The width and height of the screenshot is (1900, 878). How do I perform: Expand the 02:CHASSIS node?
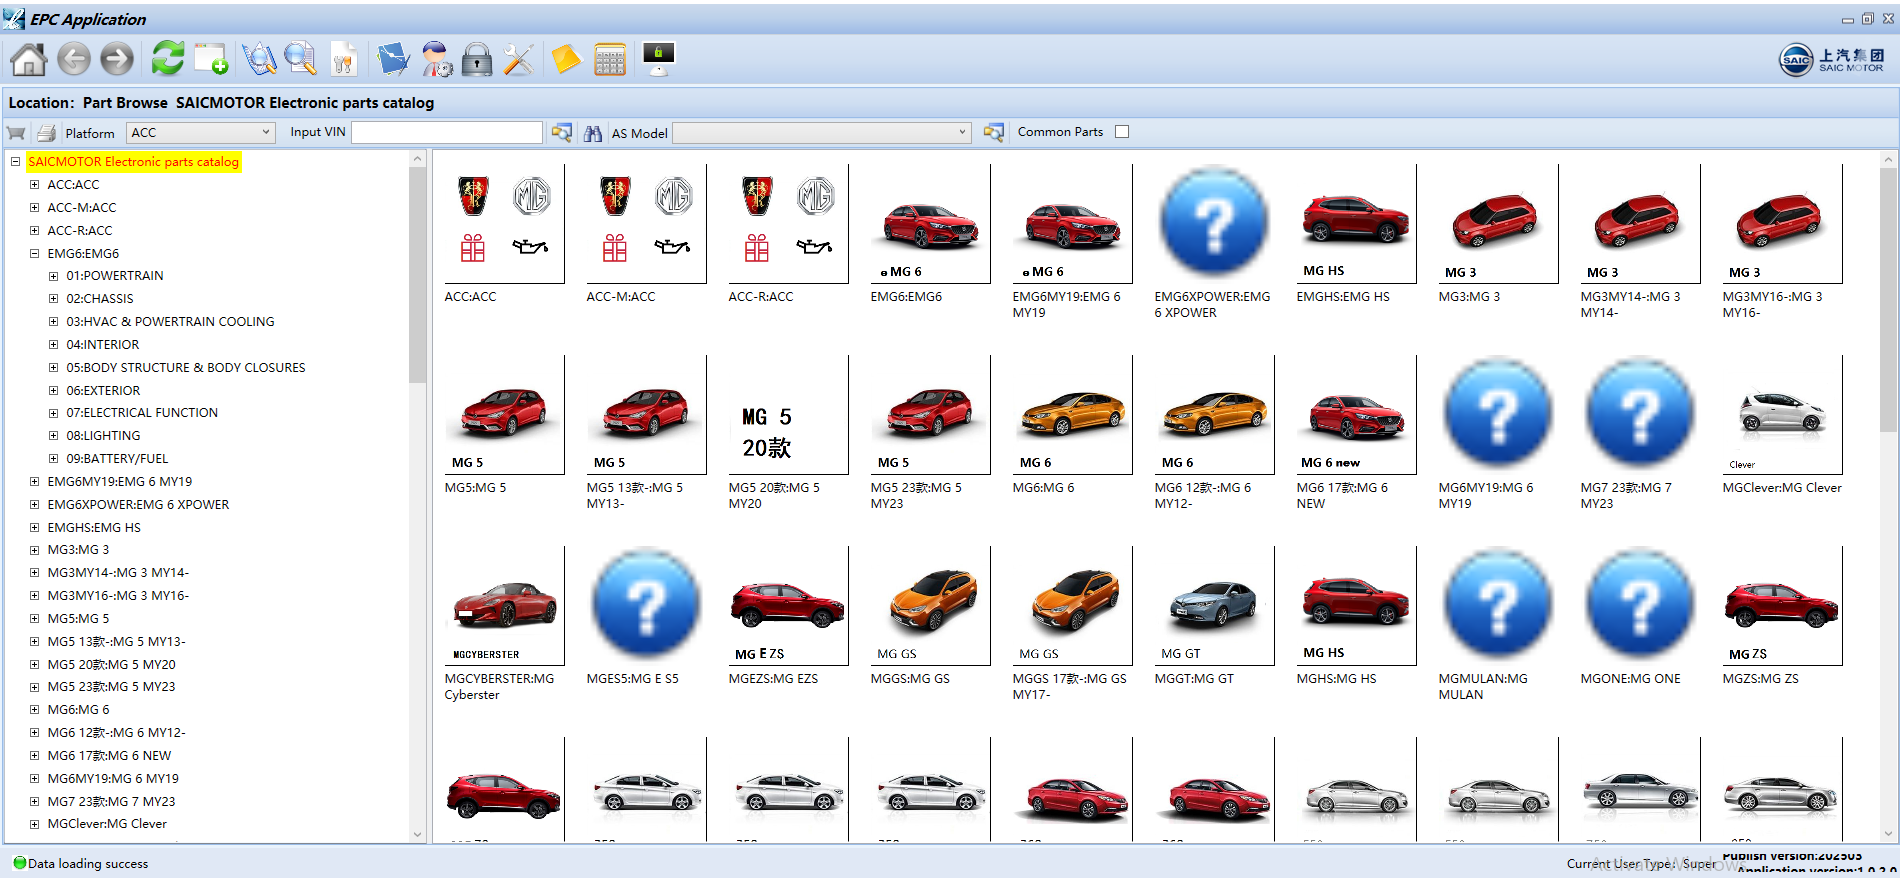tap(54, 299)
